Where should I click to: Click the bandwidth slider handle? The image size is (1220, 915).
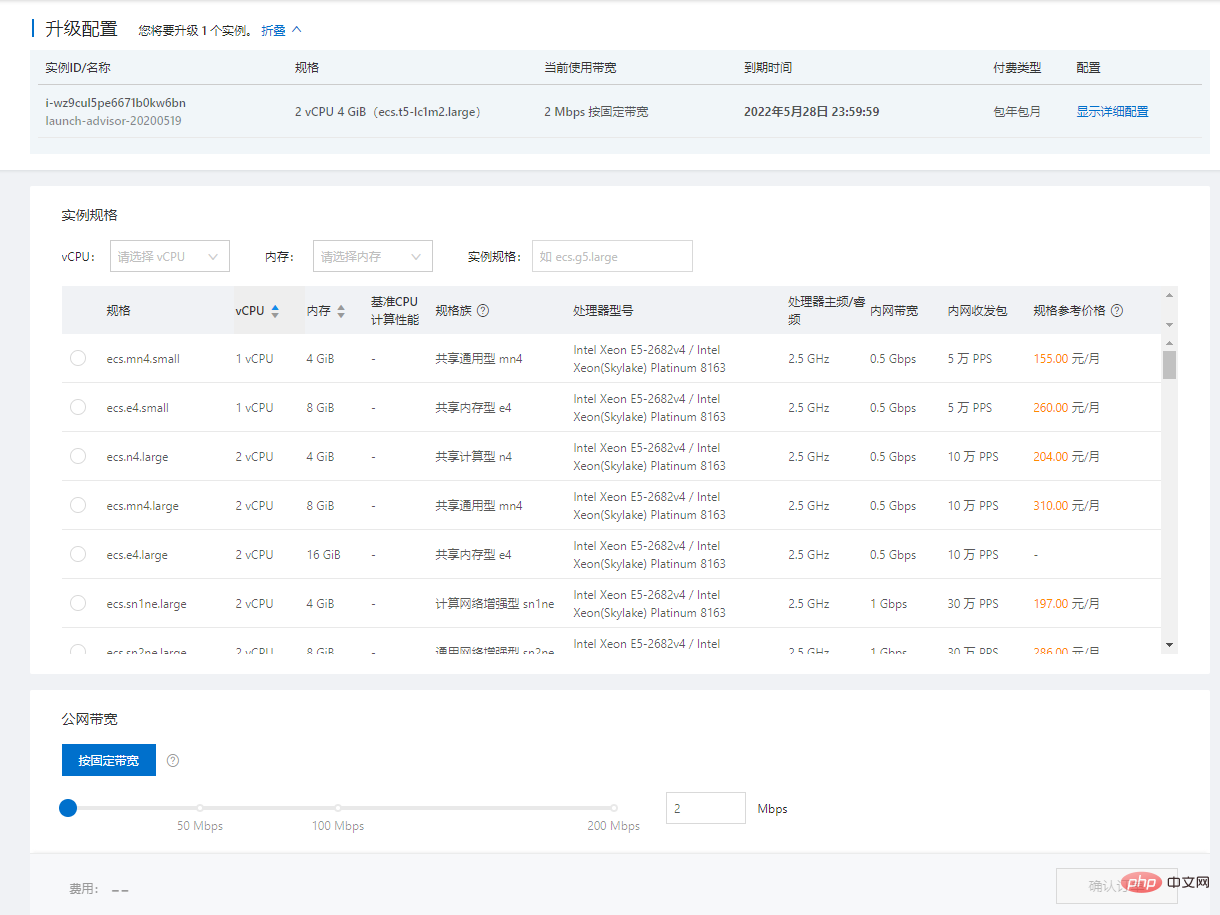point(68,807)
